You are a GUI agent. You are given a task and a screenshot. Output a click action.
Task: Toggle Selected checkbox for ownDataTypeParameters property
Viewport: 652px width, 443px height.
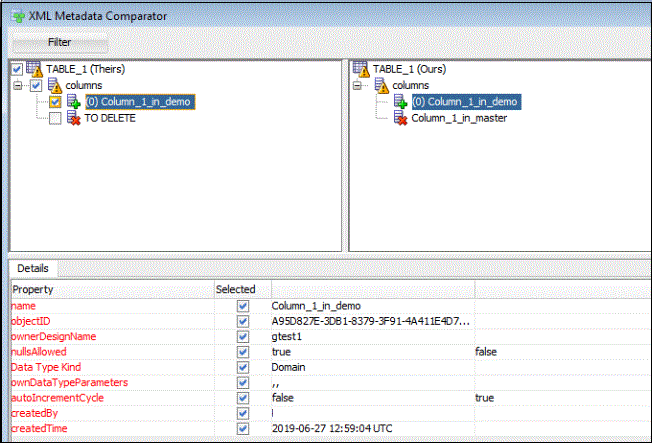243,383
